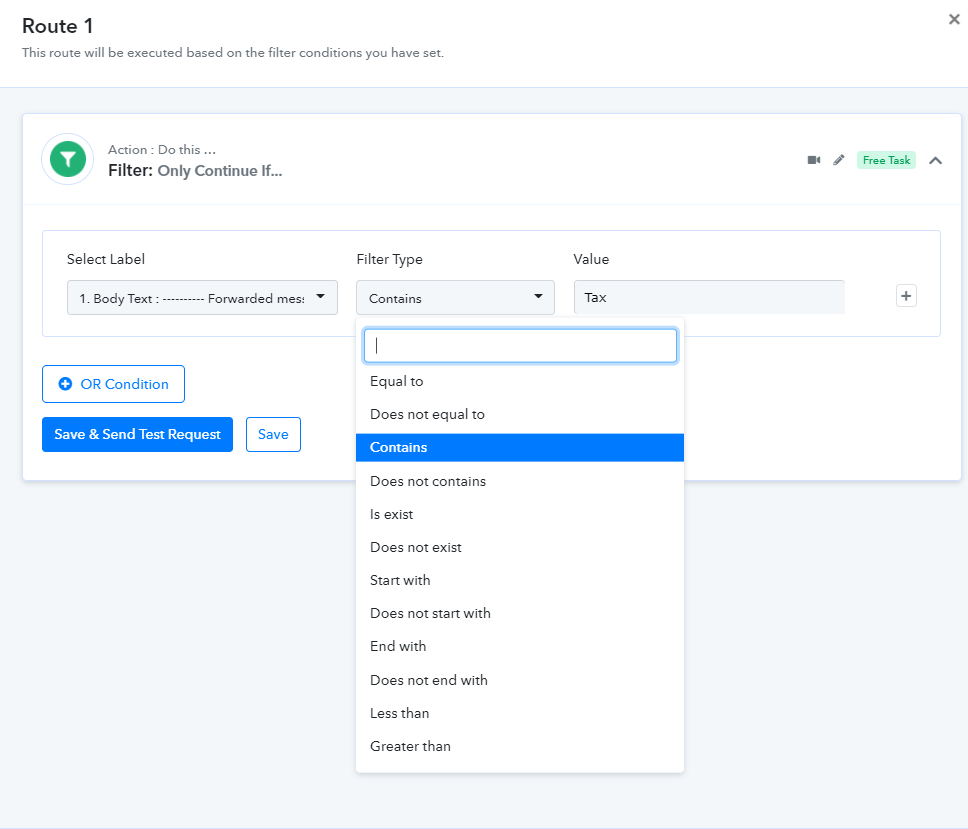Open the Select Label dropdown
This screenshot has width=968, height=829.
click(202, 298)
